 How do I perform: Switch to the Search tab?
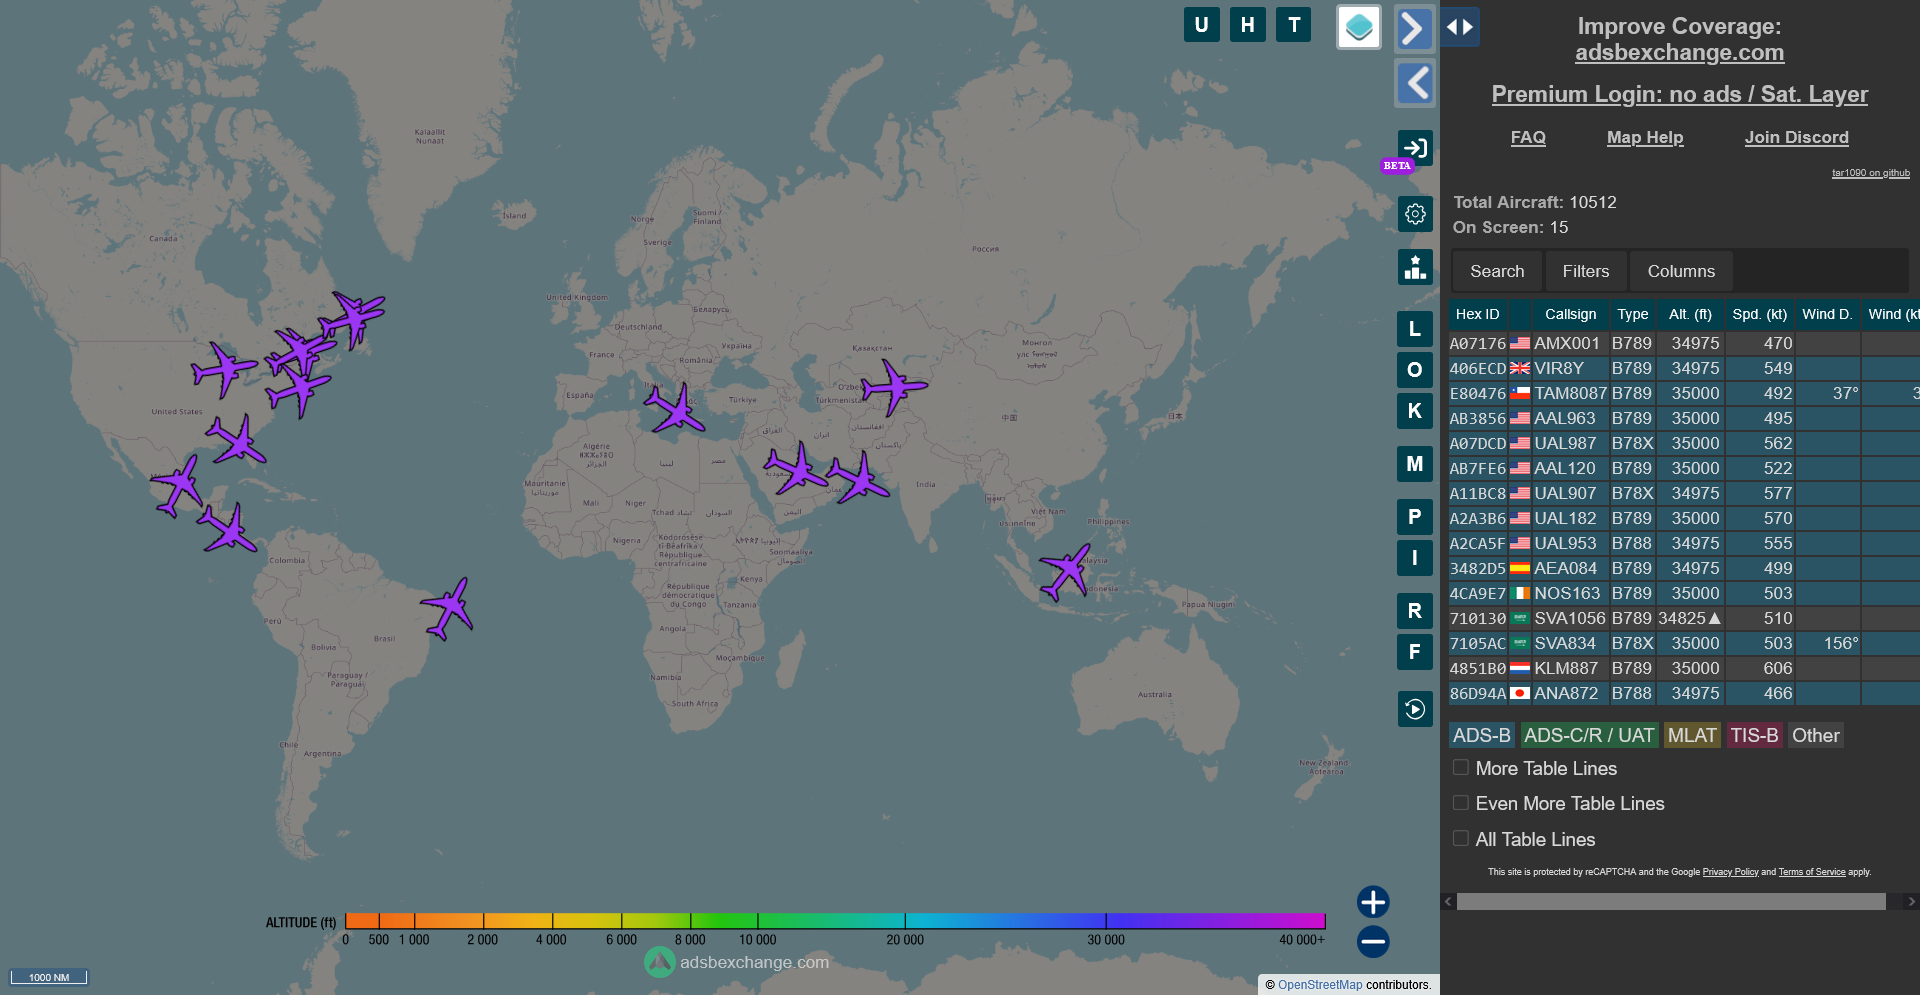point(1497,271)
